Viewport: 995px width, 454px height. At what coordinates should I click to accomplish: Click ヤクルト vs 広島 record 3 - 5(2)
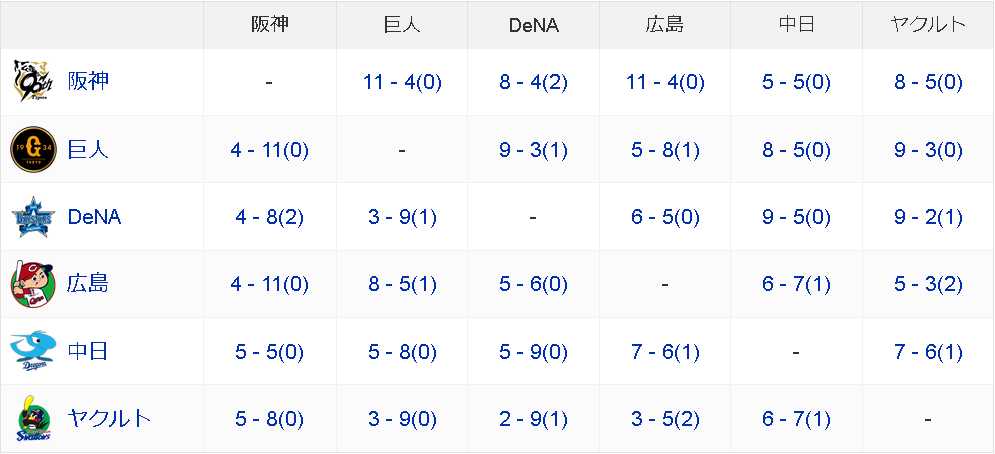click(x=665, y=419)
